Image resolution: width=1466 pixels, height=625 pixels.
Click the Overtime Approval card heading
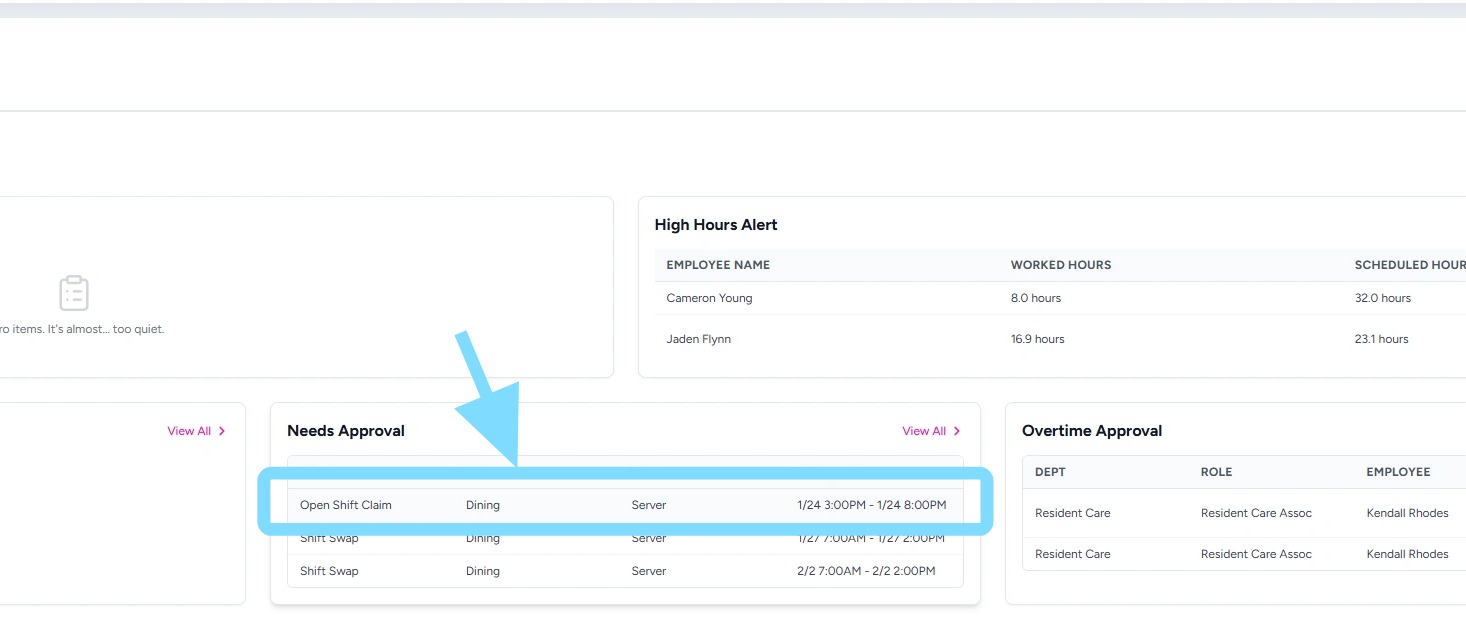point(1092,431)
